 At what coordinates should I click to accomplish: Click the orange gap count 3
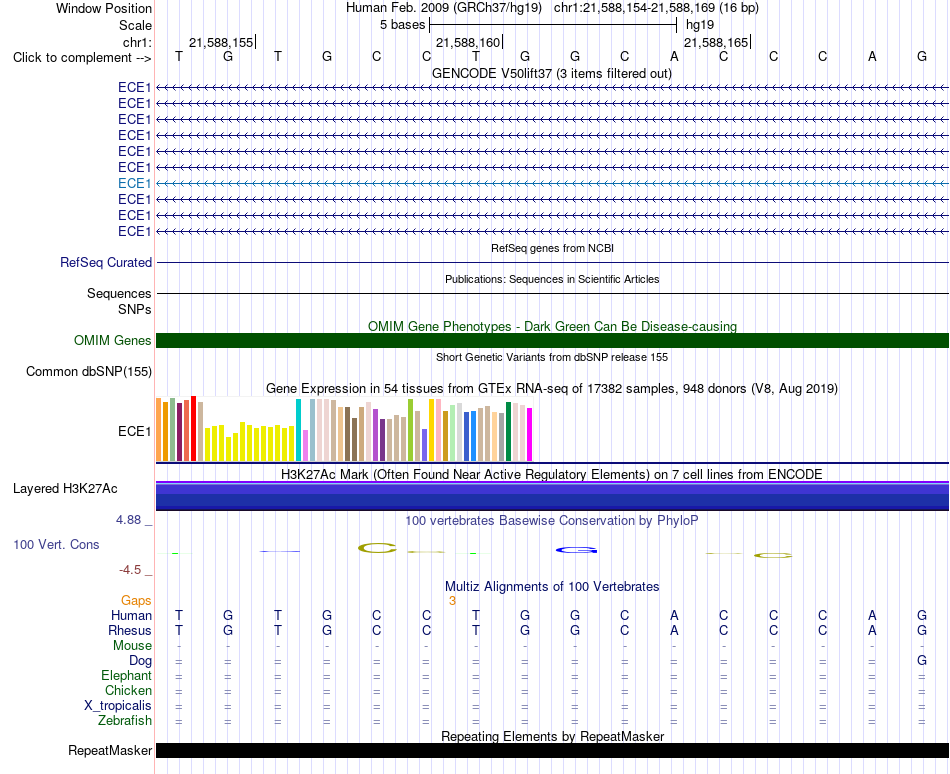pyautogui.click(x=452, y=601)
